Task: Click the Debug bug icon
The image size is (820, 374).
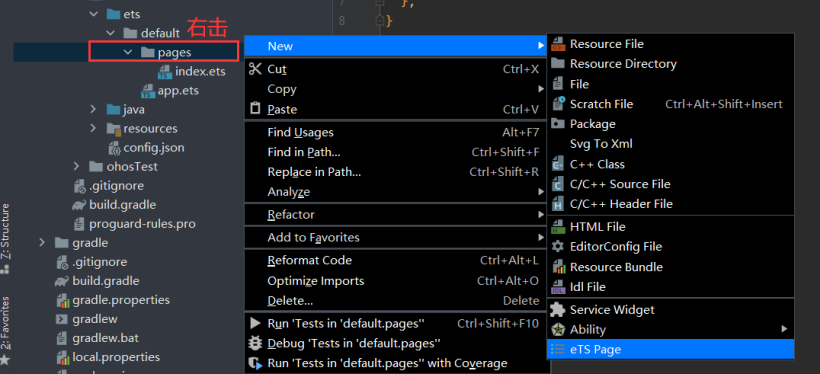Action: point(255,343)
